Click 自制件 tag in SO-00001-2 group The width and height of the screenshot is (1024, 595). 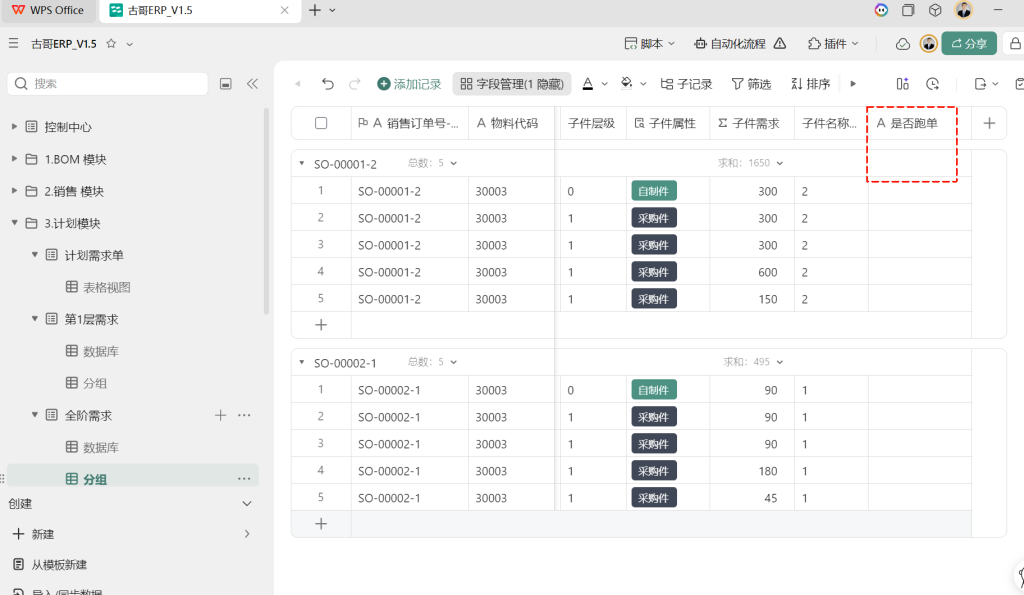pyautogui.click(x=654, y=191)
